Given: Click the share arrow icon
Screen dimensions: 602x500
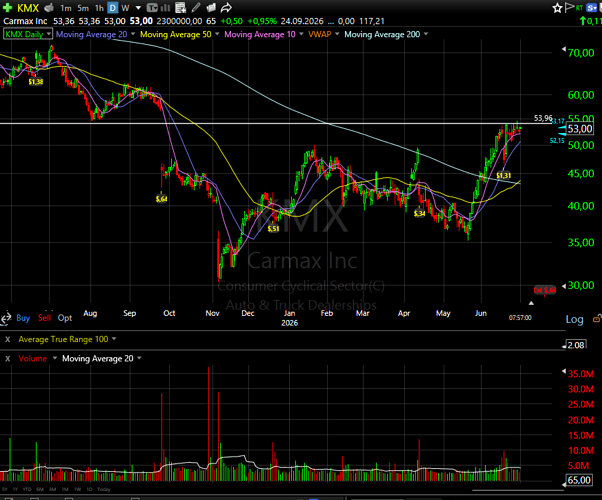Looking at the screenshot, I should [227, 7].
